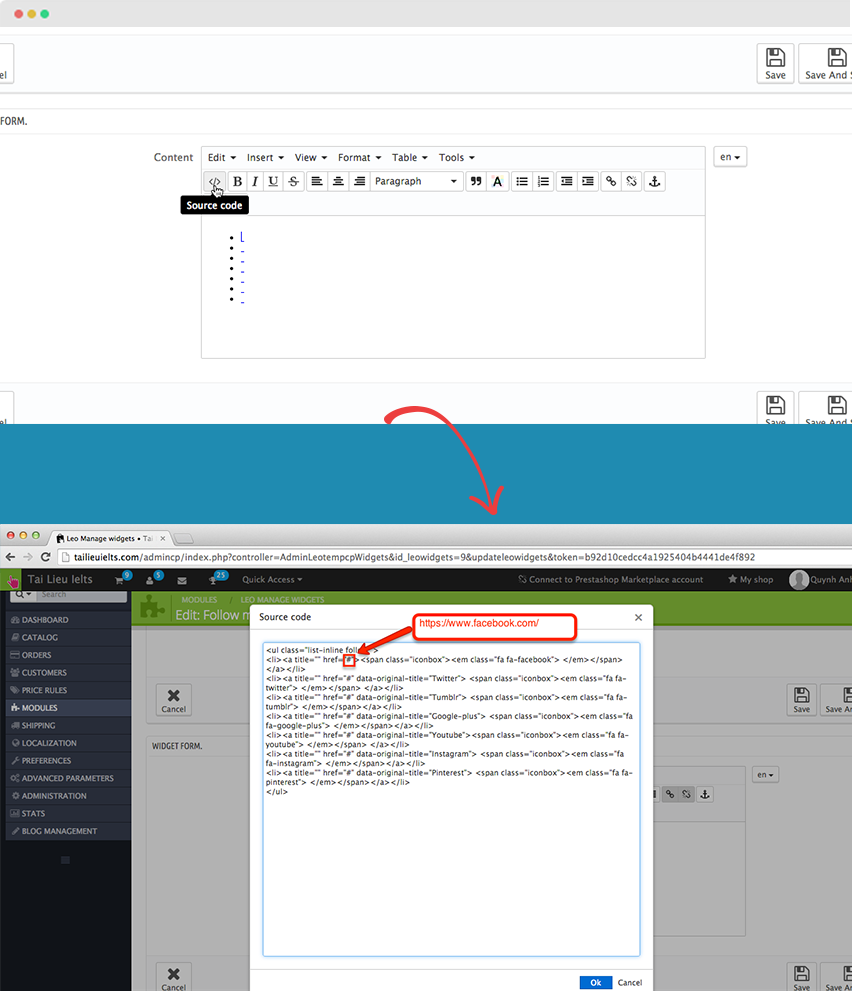Screen dimensions: 852x991
Task: Insert a blockquote
Action: 476,182
